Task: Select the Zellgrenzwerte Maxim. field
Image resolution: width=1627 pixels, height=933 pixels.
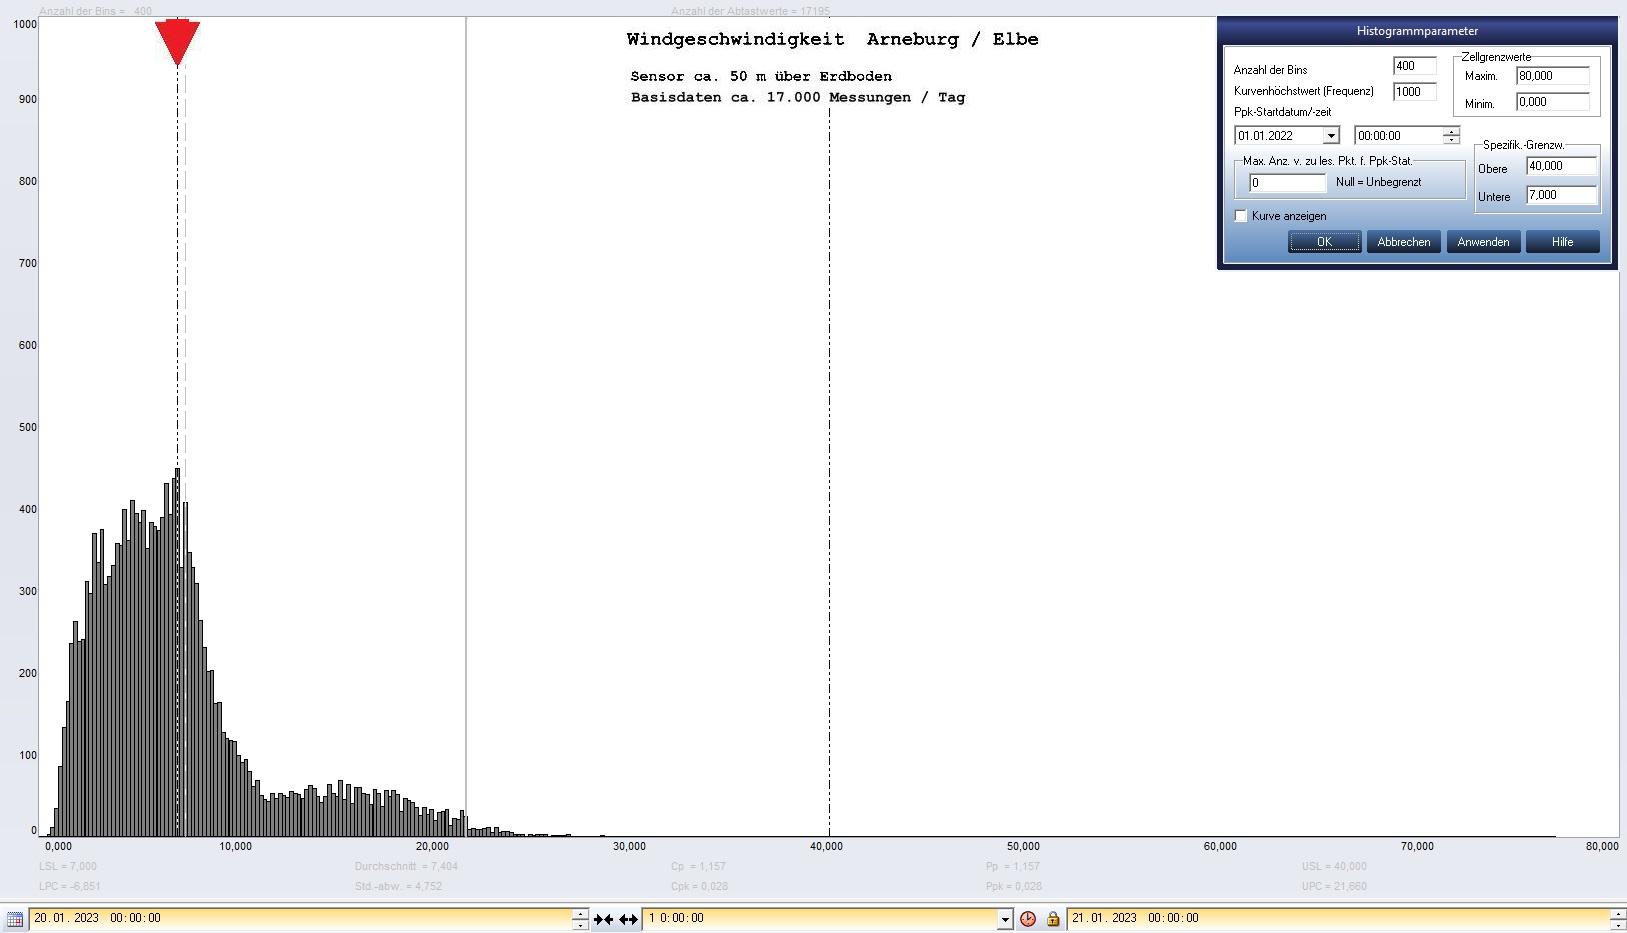Action: (1552, 76)
